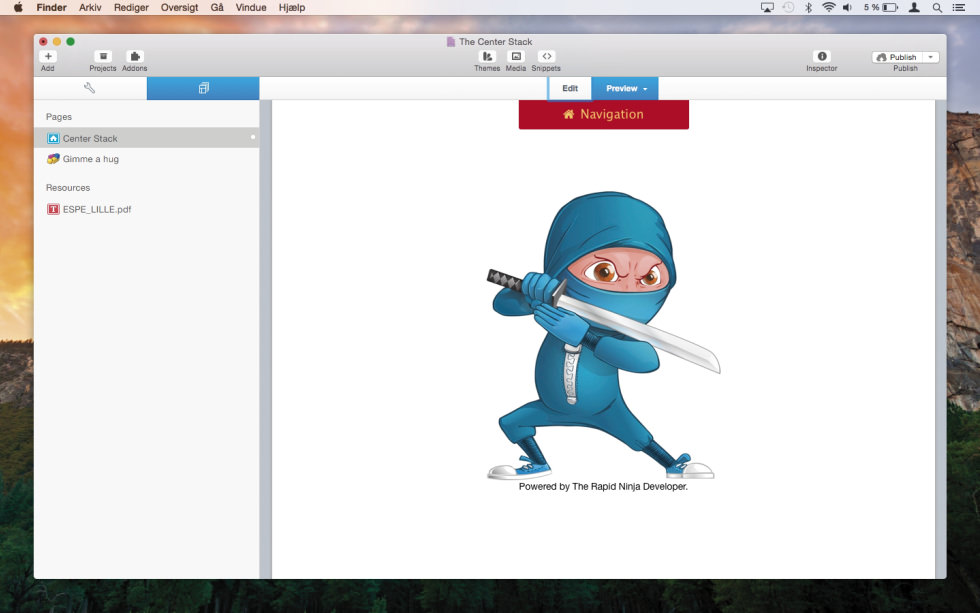Open the Finder menu
The width and height of the screenshot is (980, 613).
coord(51,7)
